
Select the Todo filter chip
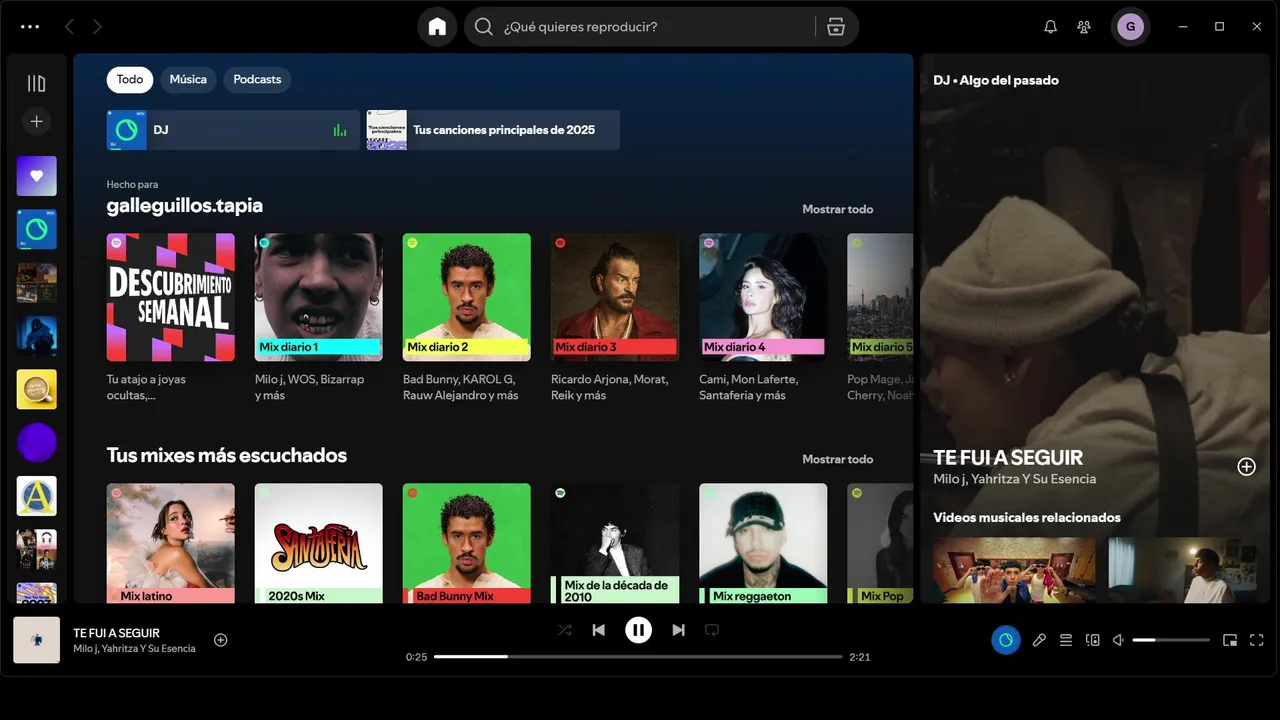coord(130,79)
